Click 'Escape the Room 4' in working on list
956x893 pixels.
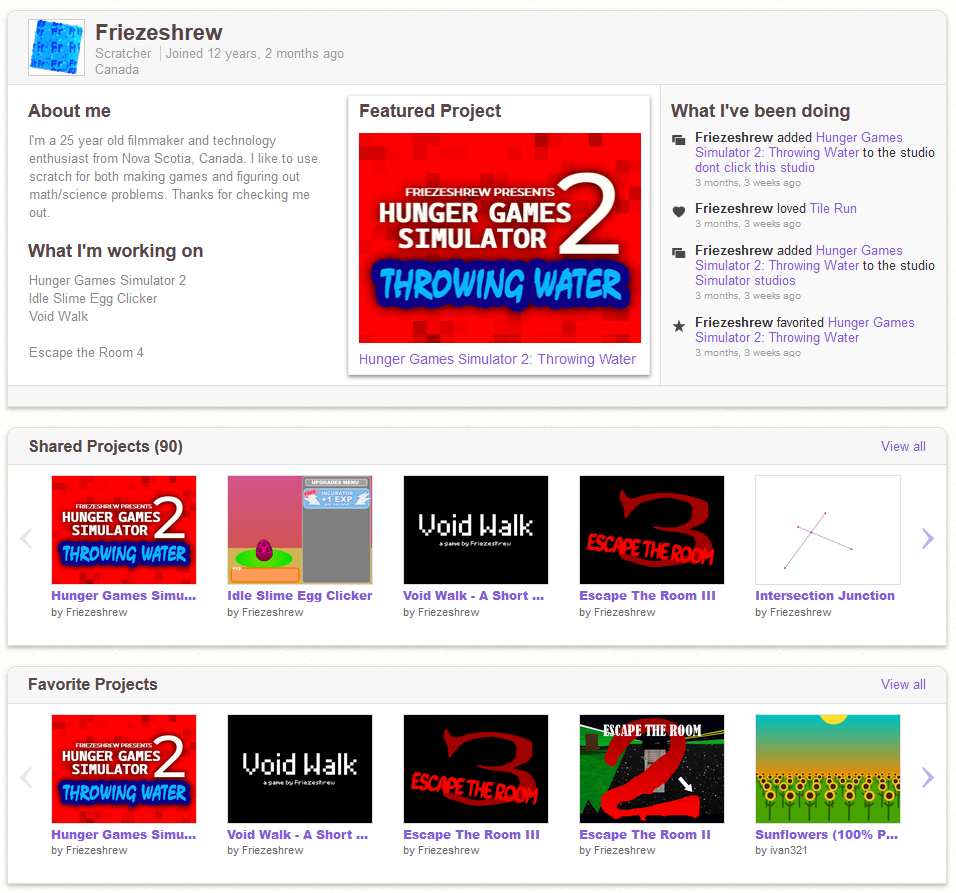pos(86,352)
